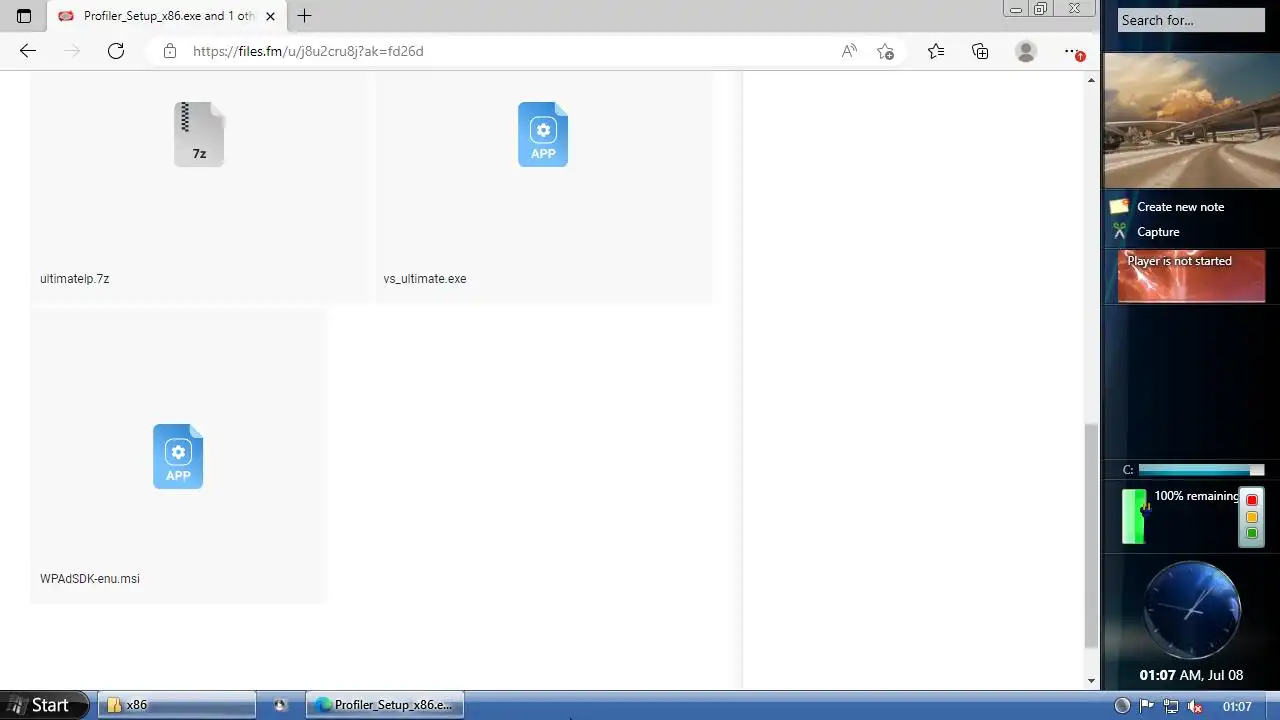Close the Profiler_Setup_x86.exe tab
This screenshot has width=1280, height=720.
tap(270, 16)
